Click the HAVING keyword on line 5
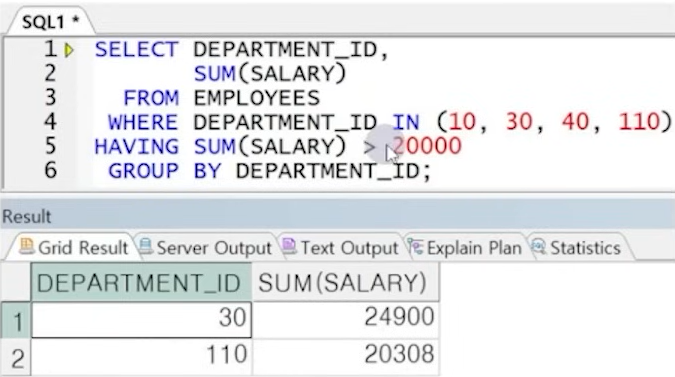This screenshot has height=377, width=675. (x=136, y=147)
